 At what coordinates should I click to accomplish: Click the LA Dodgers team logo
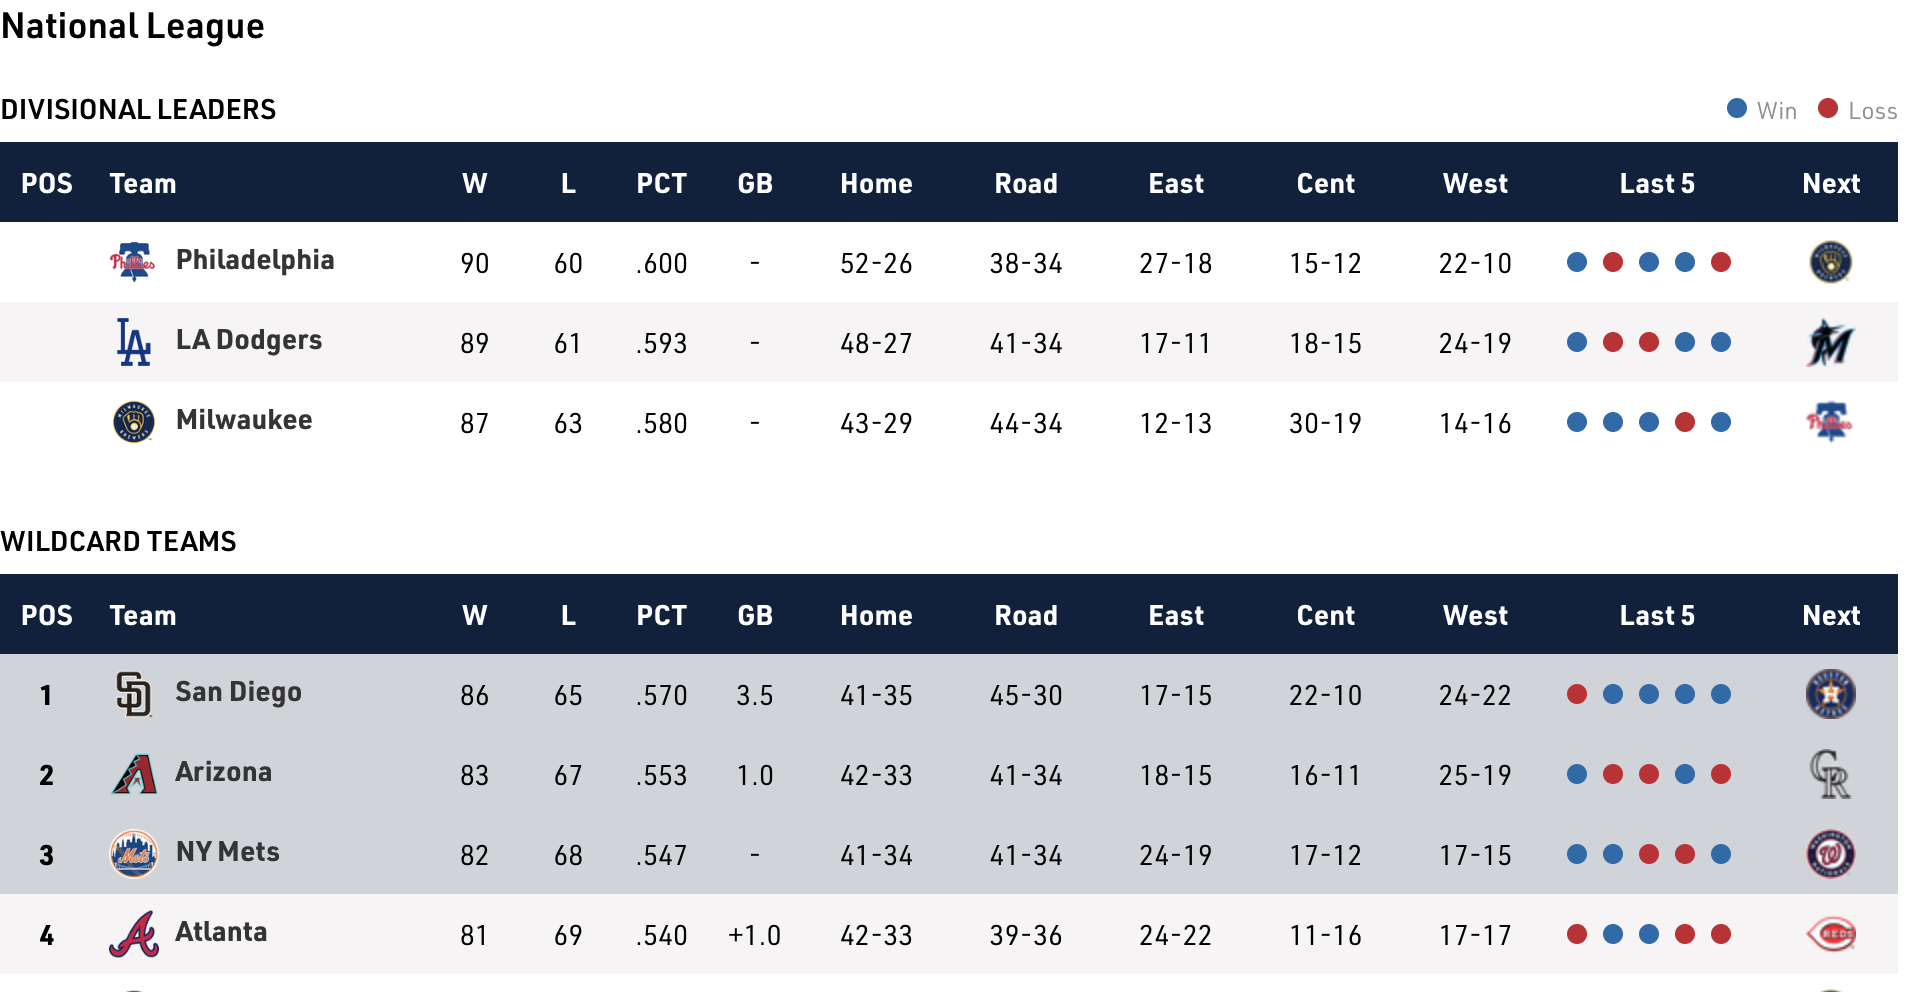click(133, 342)
